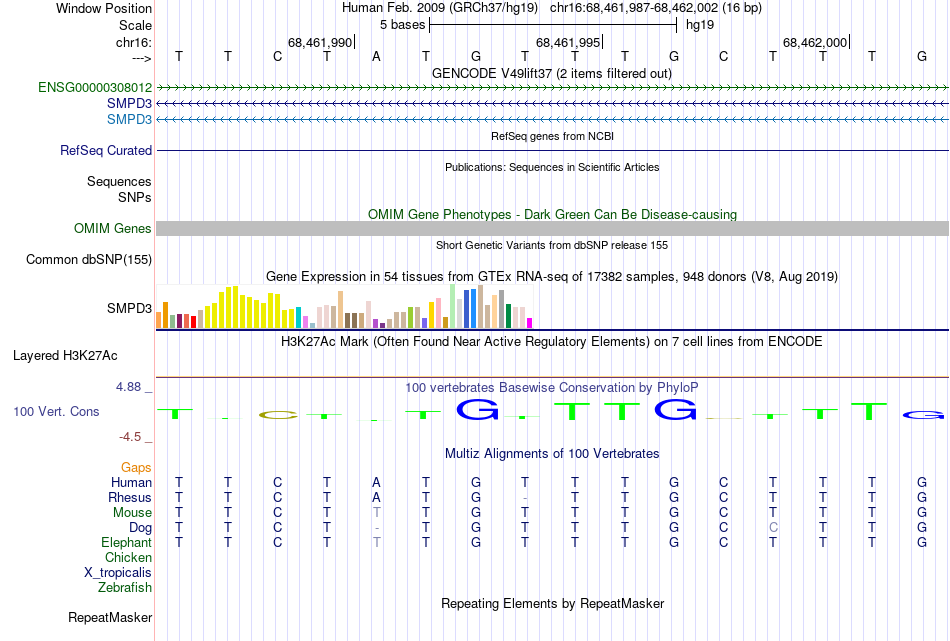Click the Elephant alignment row label
This screenshot has width=950, height=641.
coord(127,542)
